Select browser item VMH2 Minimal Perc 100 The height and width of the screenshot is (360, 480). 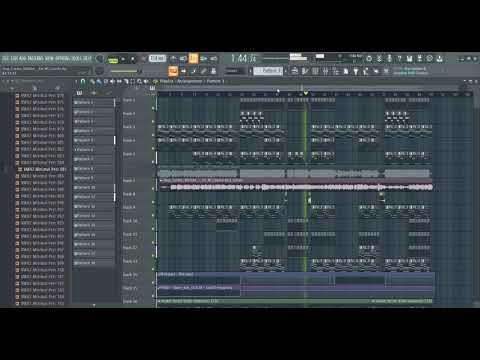[x=40, y=270]
